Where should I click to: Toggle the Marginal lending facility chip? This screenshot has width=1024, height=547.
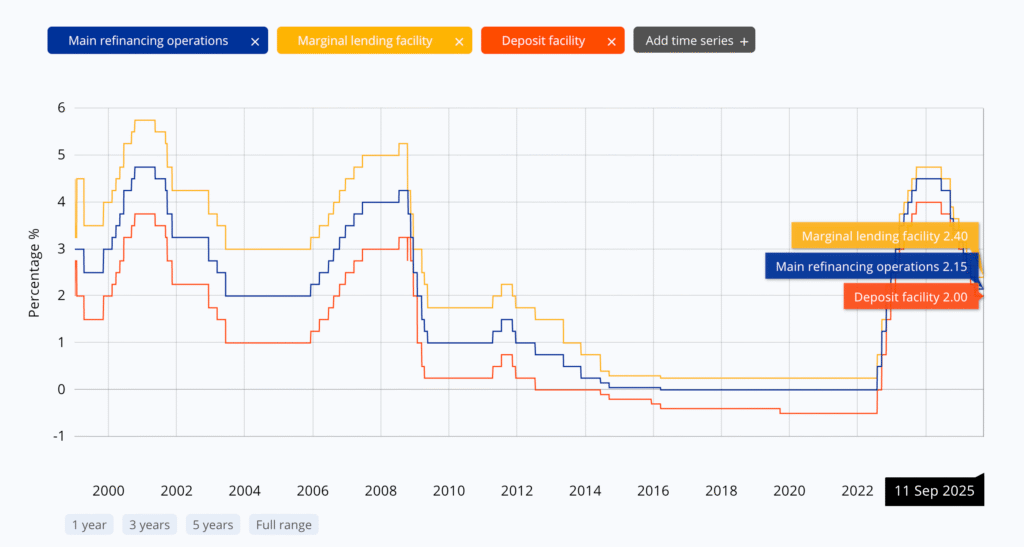(x=365, y=41)
